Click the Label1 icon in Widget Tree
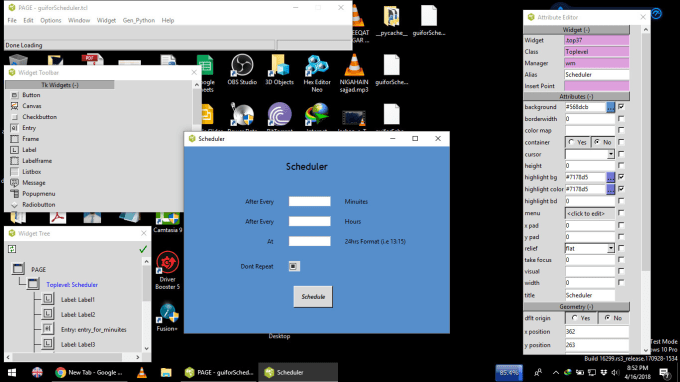The image size is (680, 382). (48, 299)
